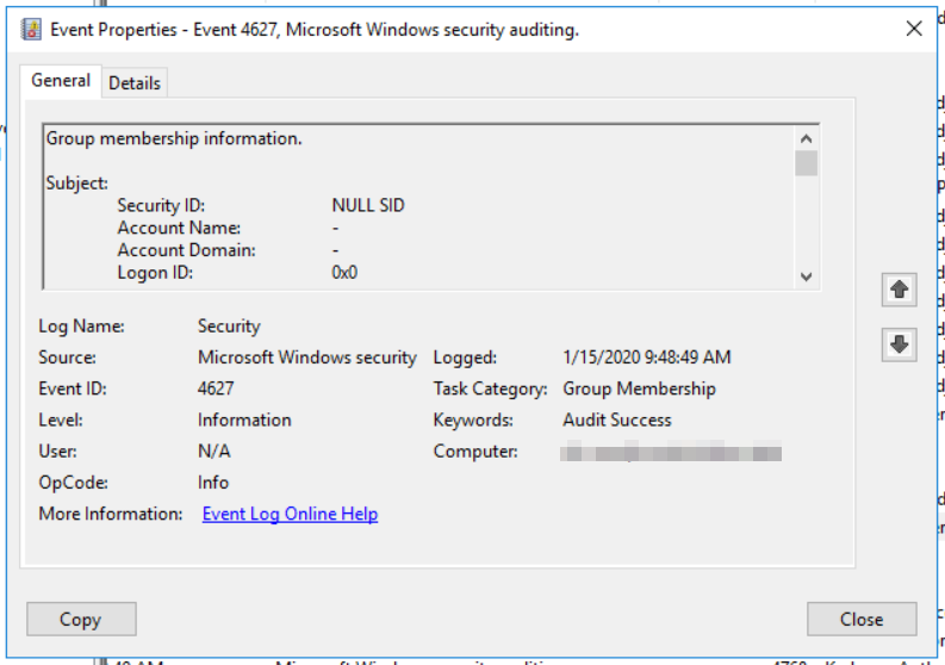The height and width of the screenshot is (665, 945).
Task: Click the Close button at the bottom right
Action: [x=861, y=619]
